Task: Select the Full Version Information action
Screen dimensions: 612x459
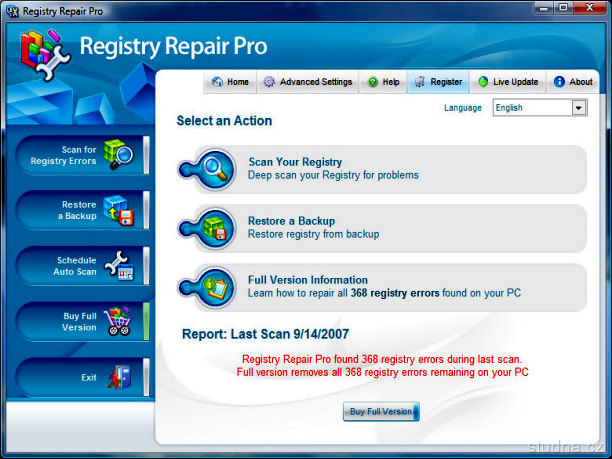Action: 382,288
